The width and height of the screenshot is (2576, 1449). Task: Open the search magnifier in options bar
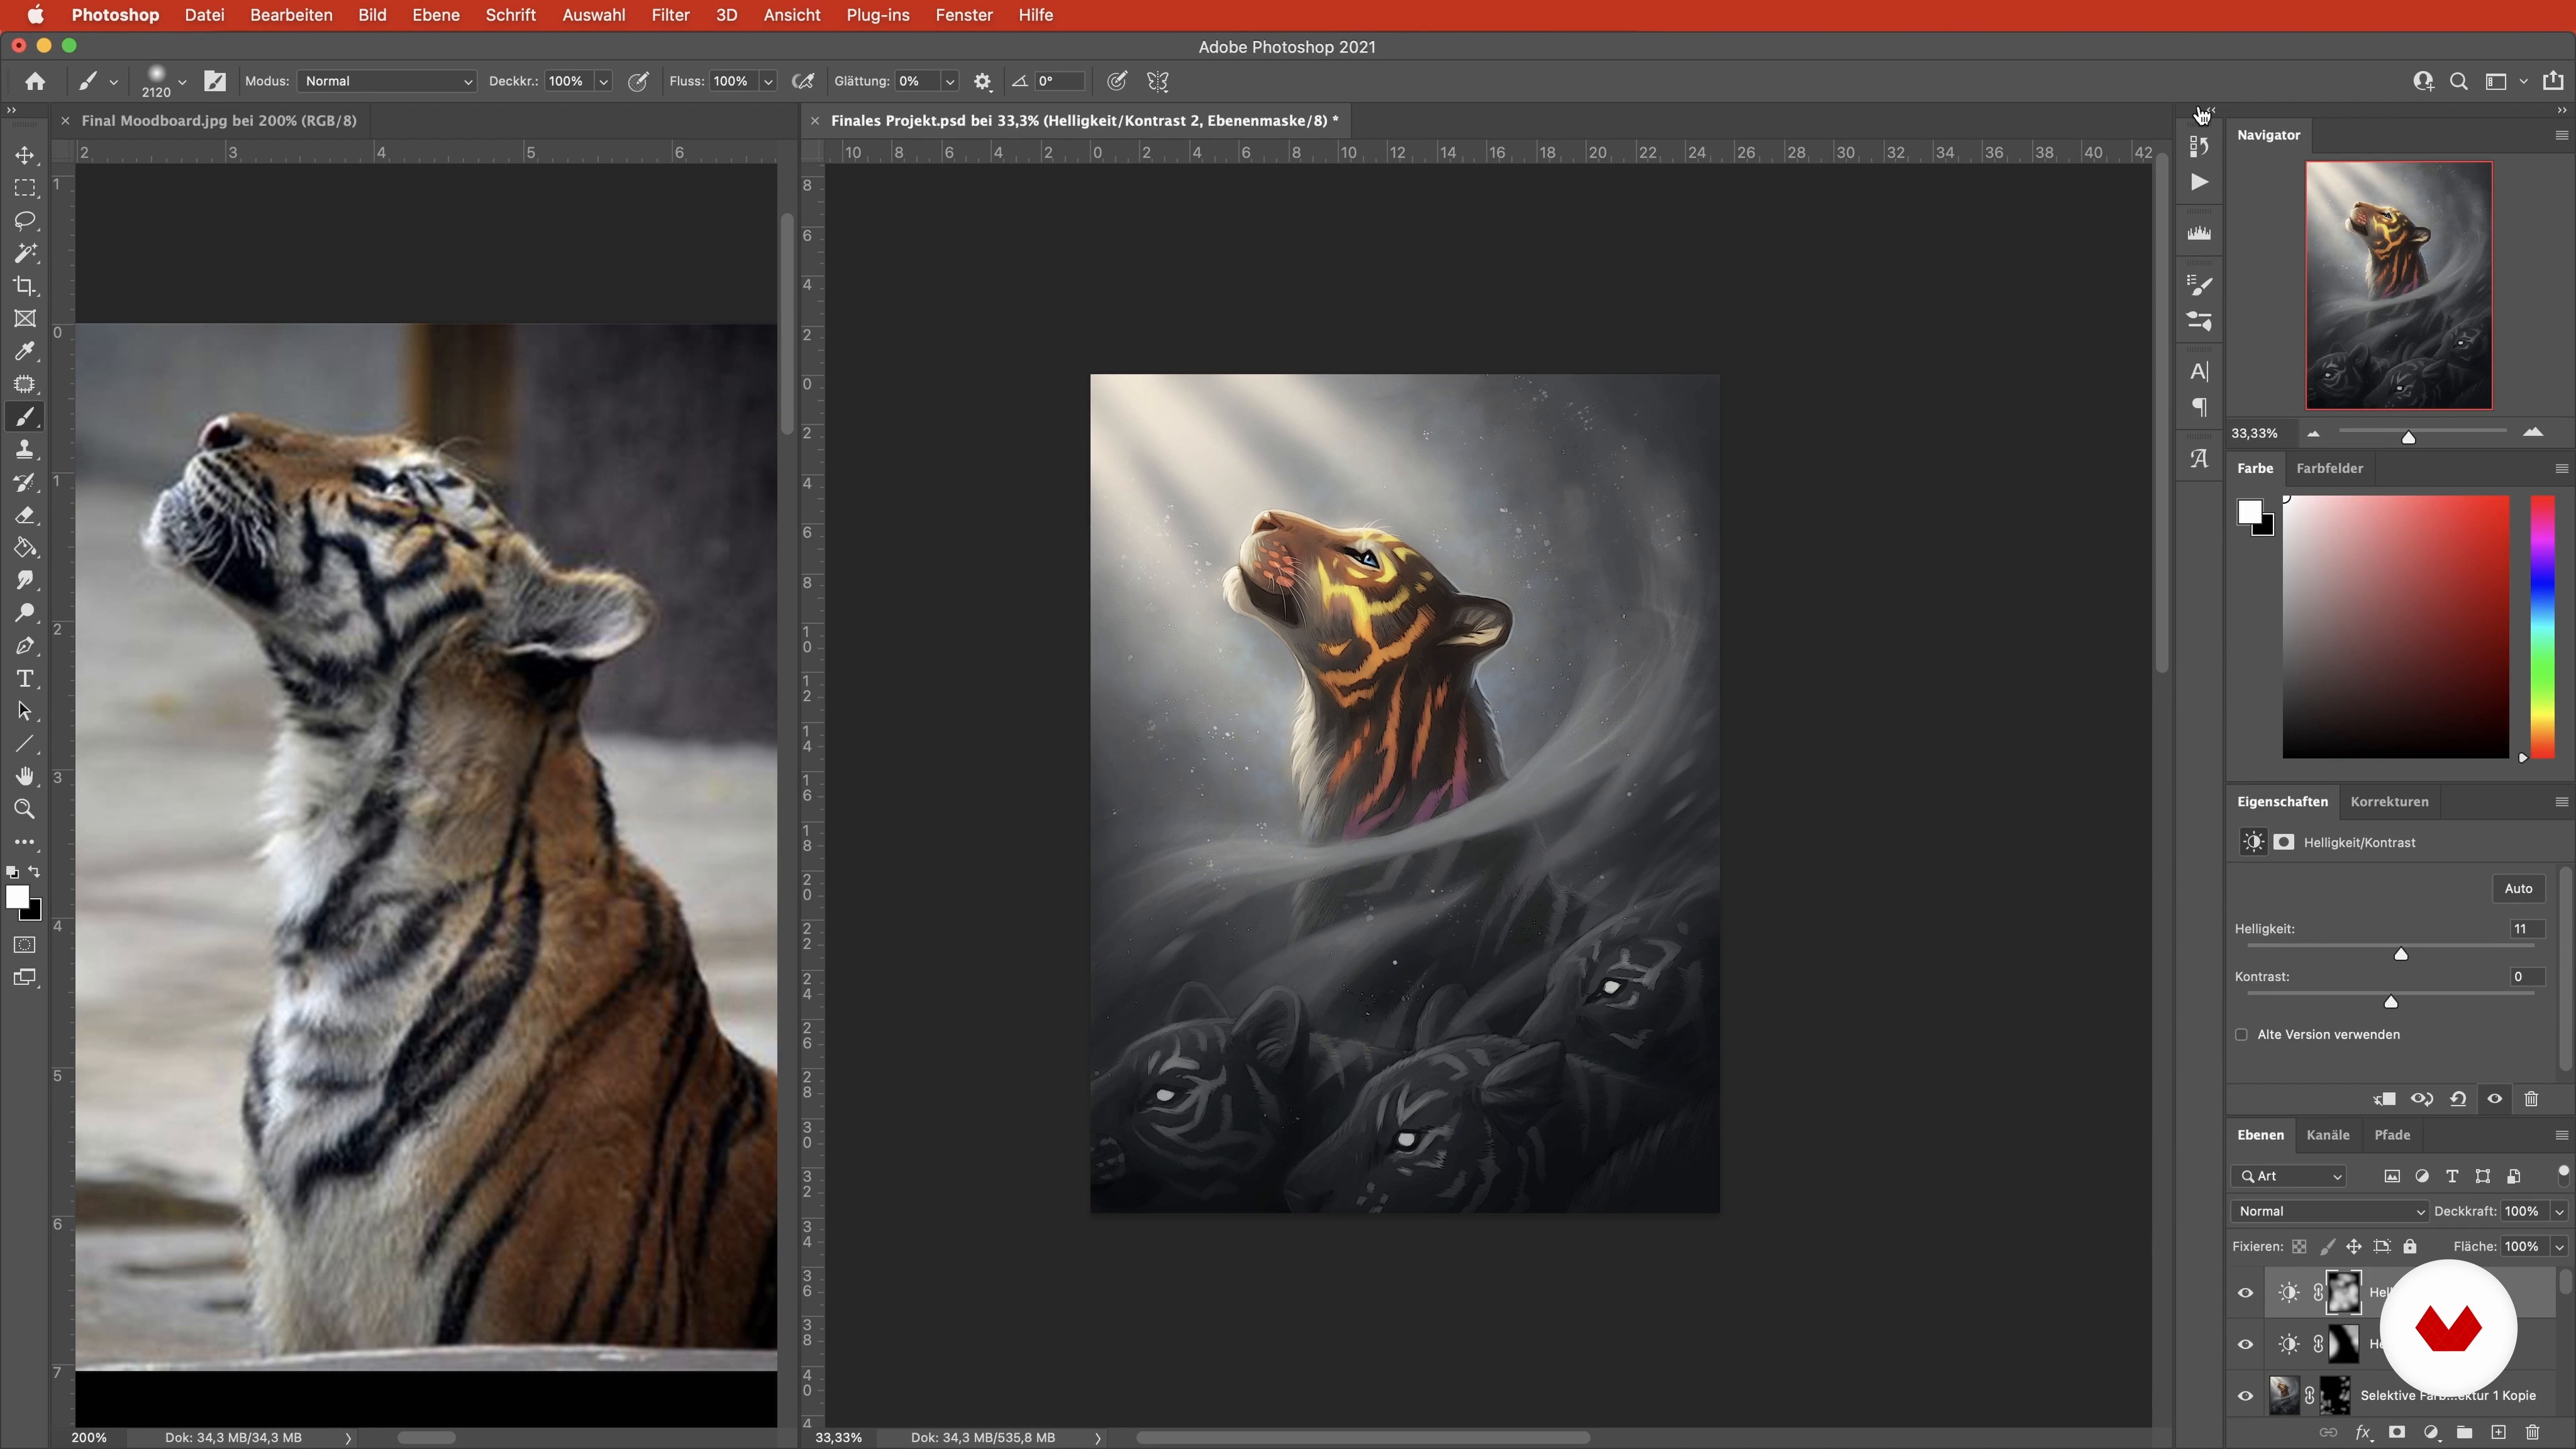tap(2459, 81)
